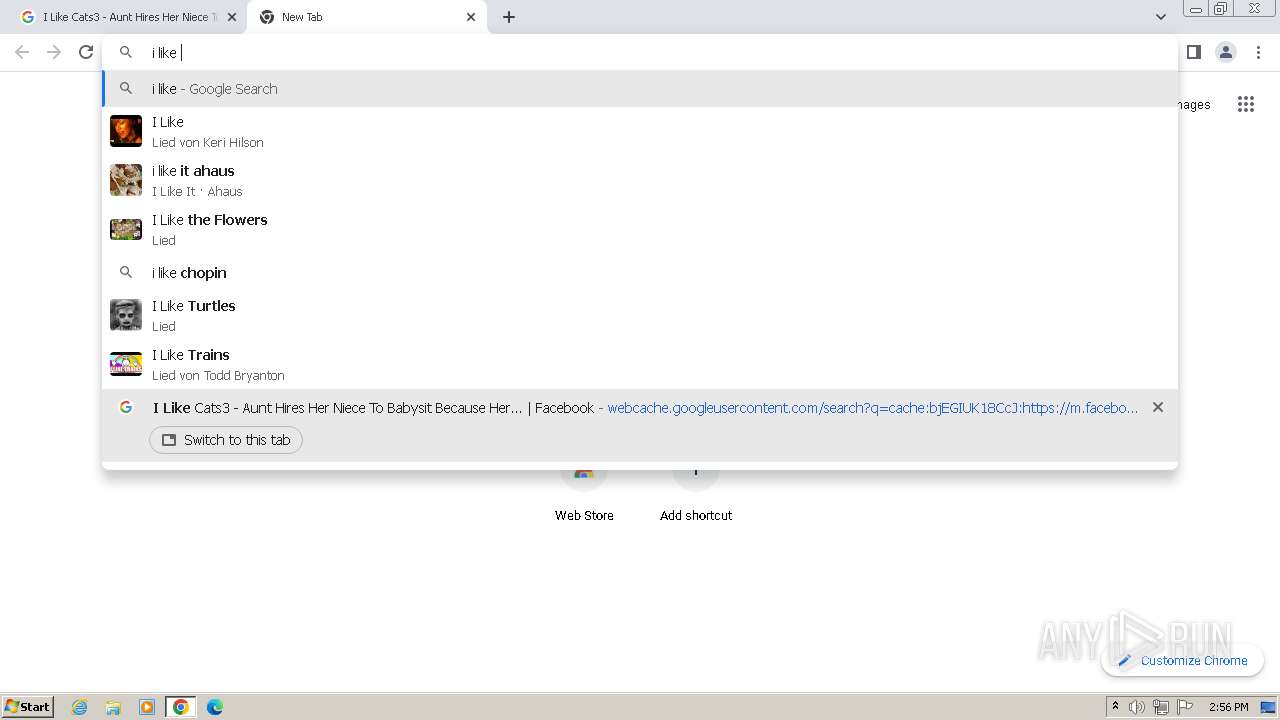1280x720 pixels.
Task: Click the 'I Like Trains' thumbnail
Action: (126, 364)
